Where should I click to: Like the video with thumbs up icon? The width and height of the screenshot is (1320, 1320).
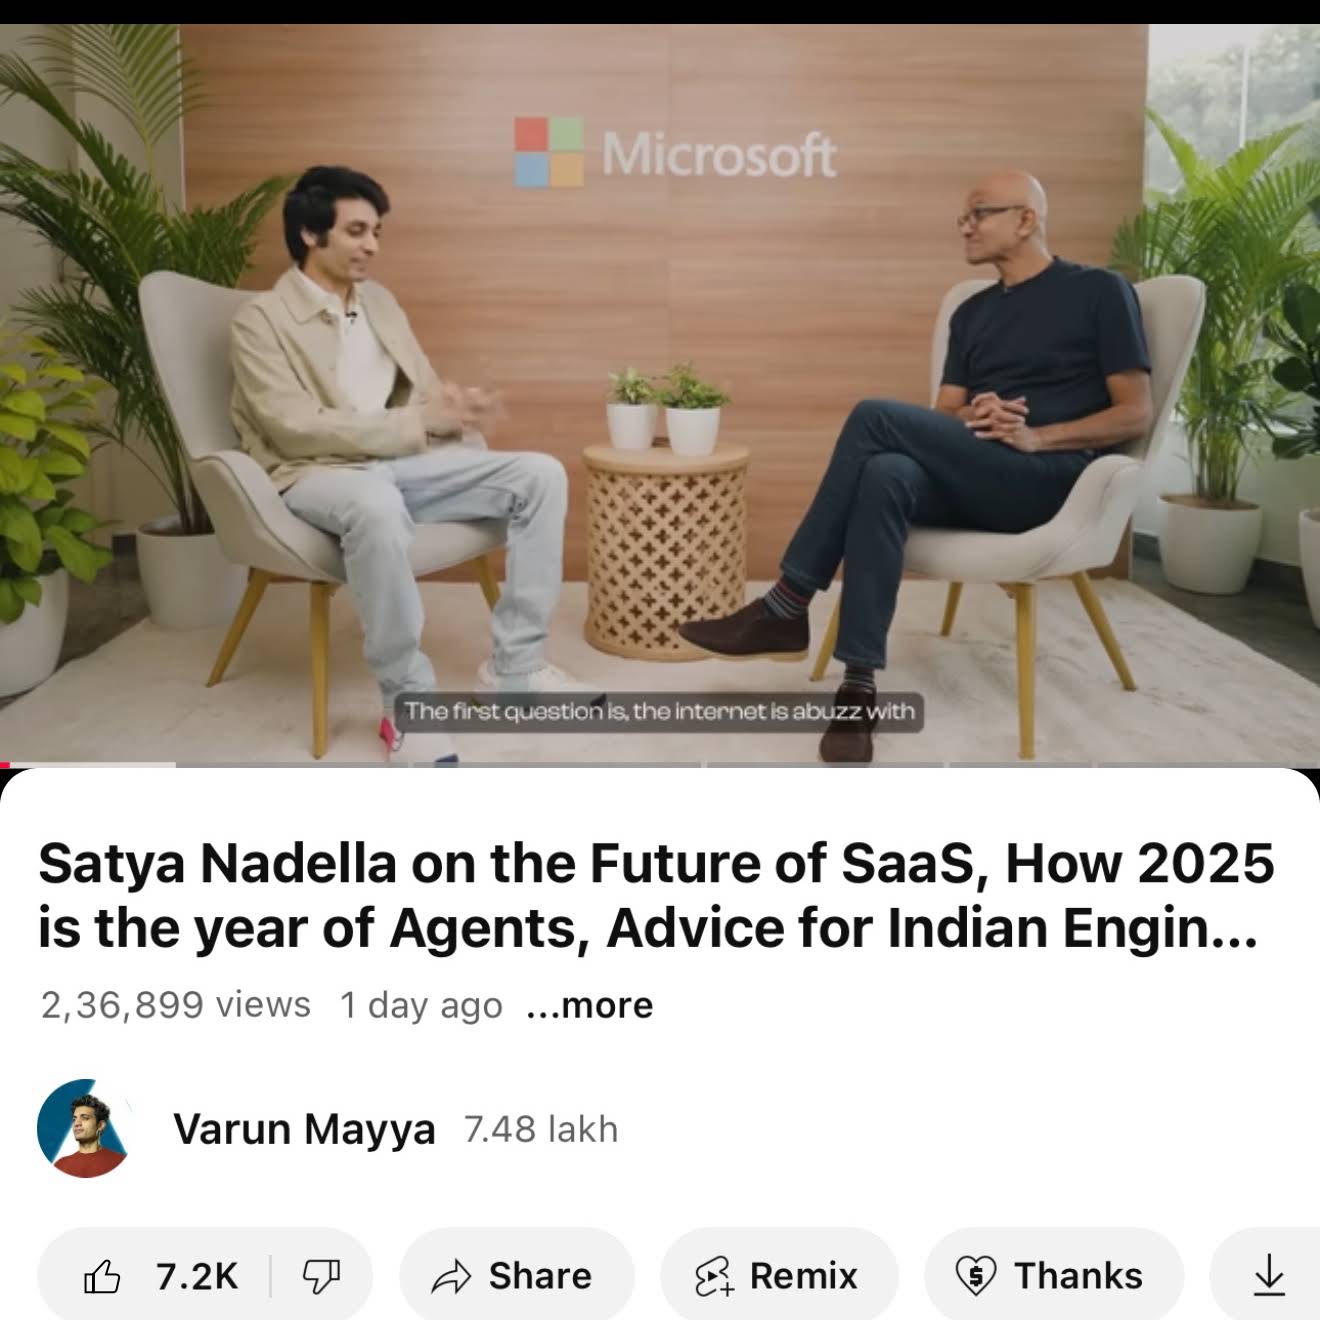(x=102, y=1276)
